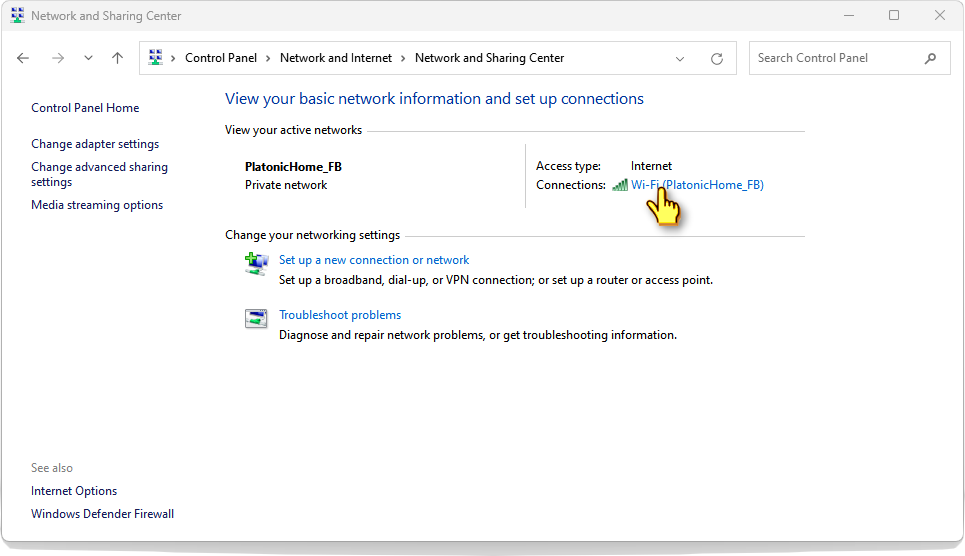Select Network and Internet breadcrumb

pos(335,58)
